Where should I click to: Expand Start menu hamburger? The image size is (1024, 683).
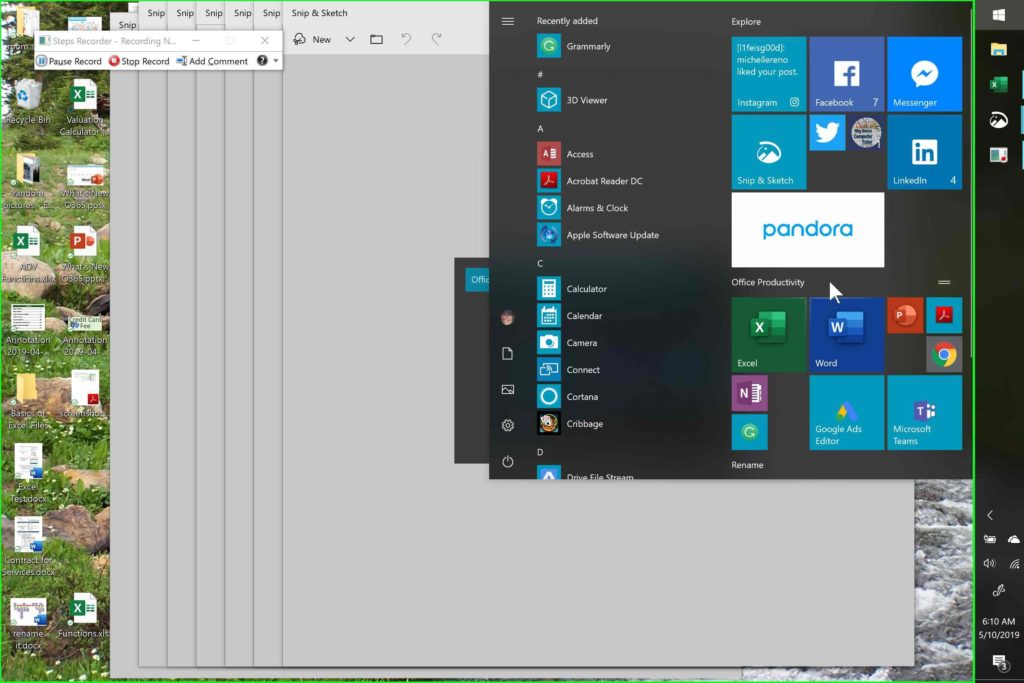pyautogui.click(x=507, y=22)
